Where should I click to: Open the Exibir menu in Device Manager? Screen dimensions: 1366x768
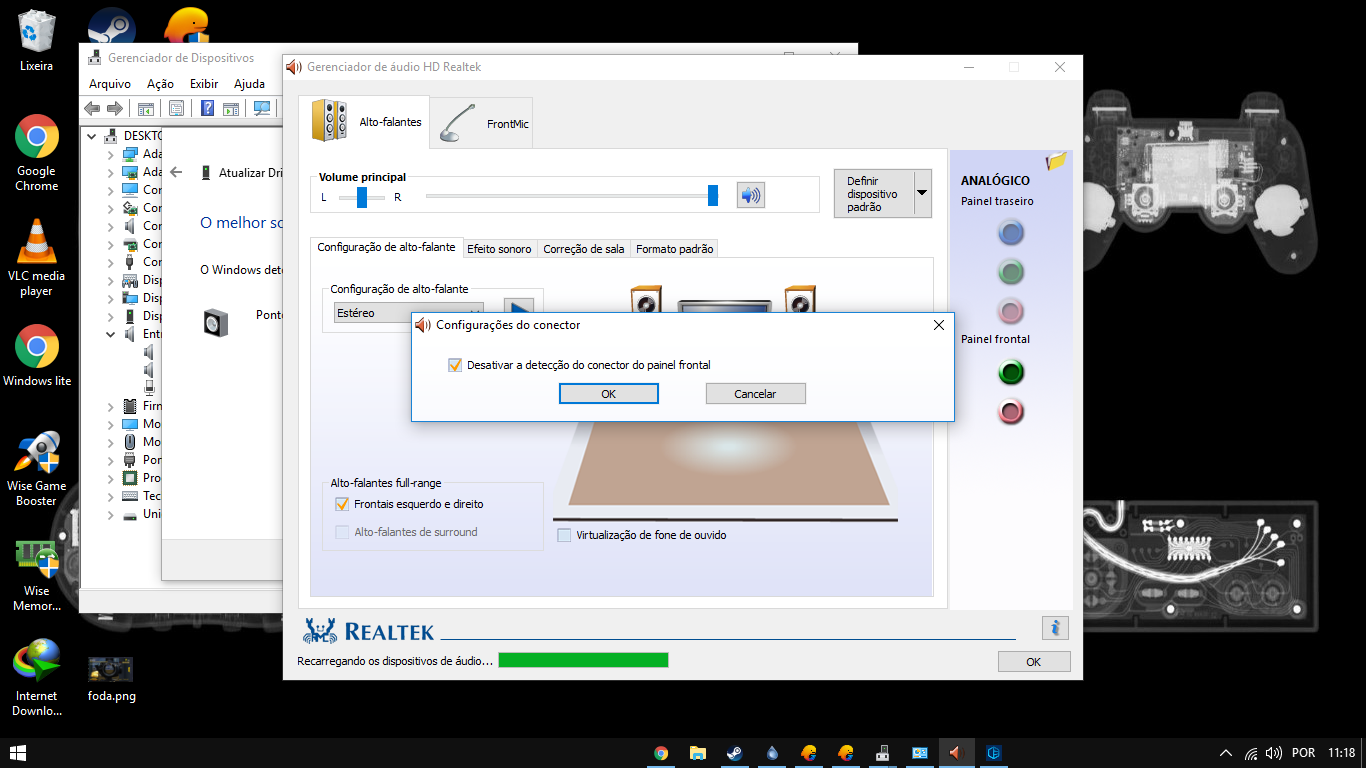pyautogui.click(x=204, y=84)
